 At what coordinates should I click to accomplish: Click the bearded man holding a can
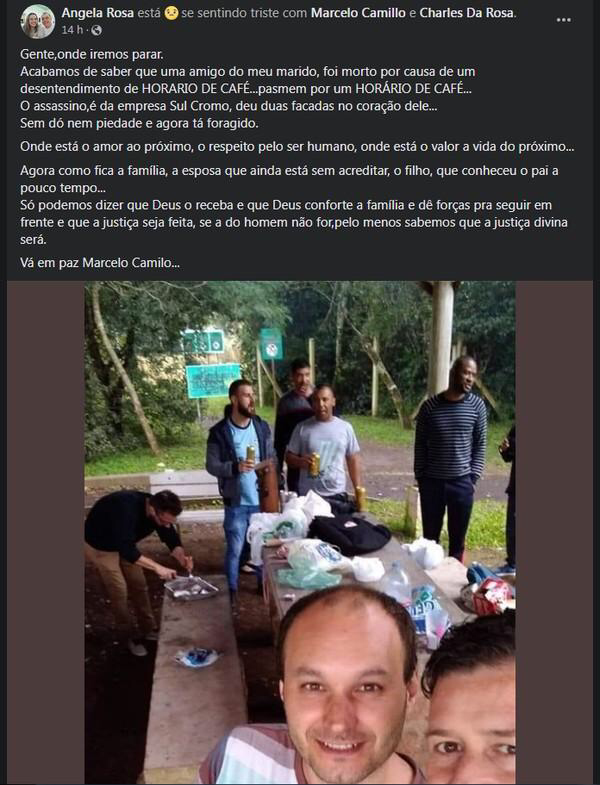(x=240, y=481)
